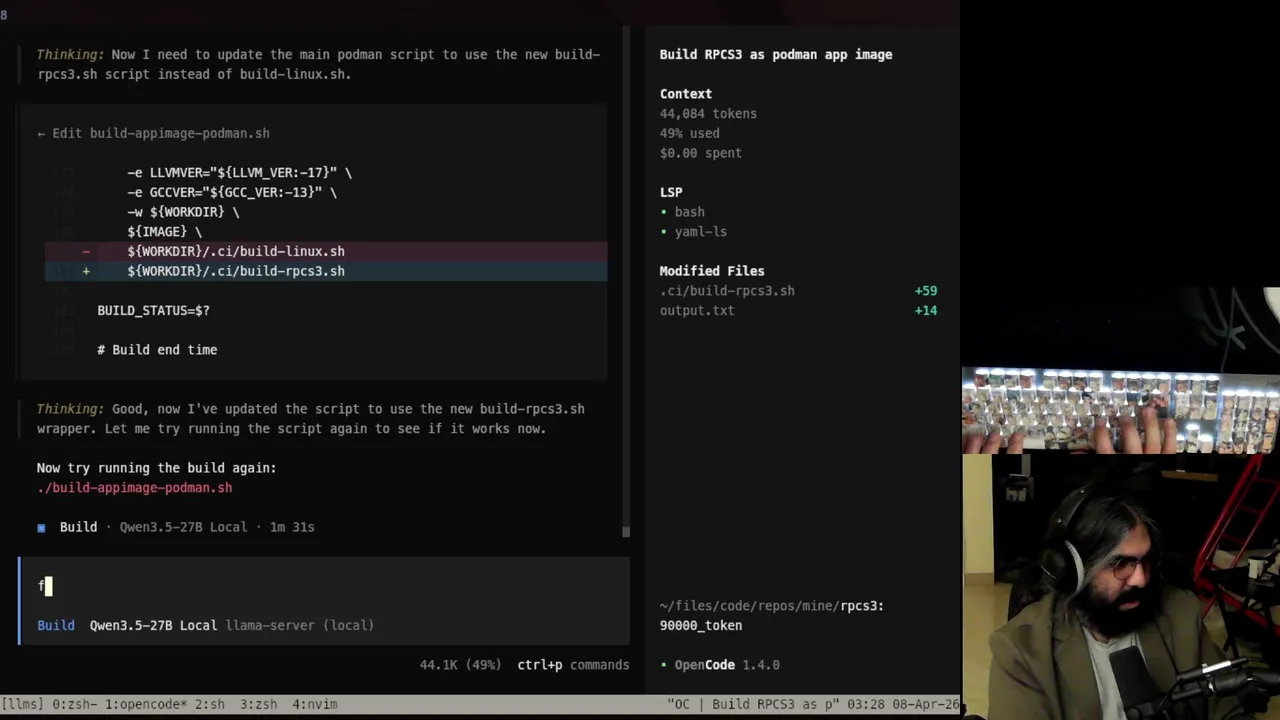
Task: Click the conversation scrollbar thumb
Action: [626, 531]
